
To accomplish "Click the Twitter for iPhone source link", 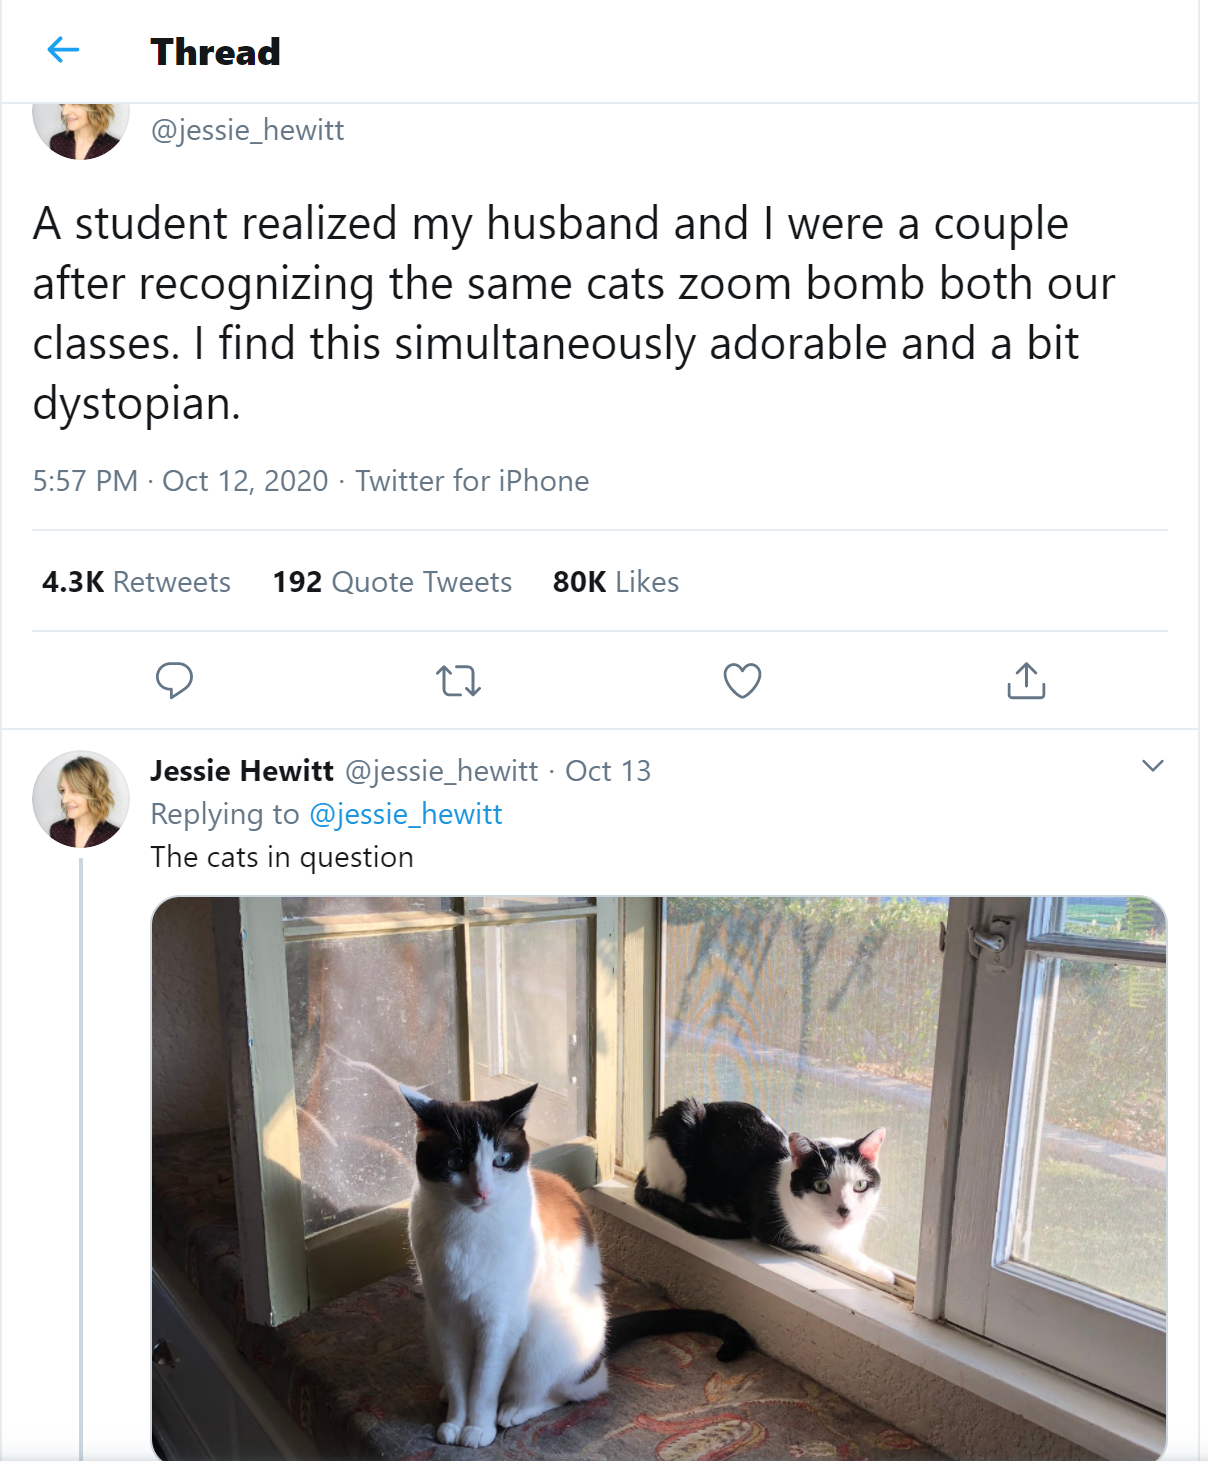I will click(472, 481).
